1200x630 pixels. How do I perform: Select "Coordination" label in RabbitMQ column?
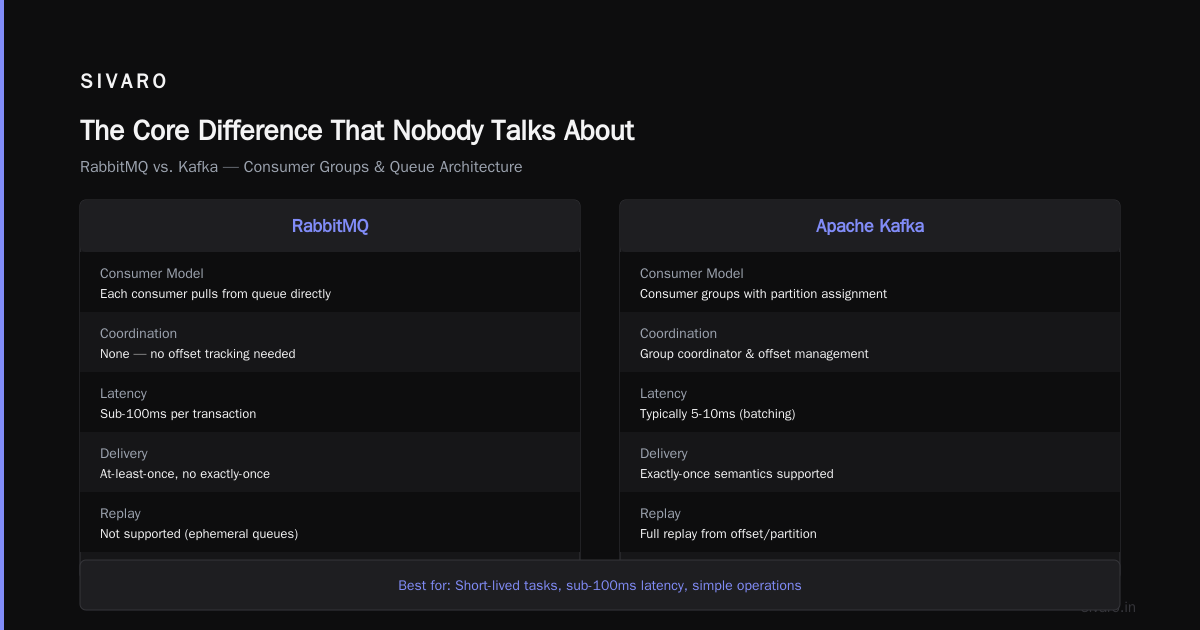tap(138, 333)
